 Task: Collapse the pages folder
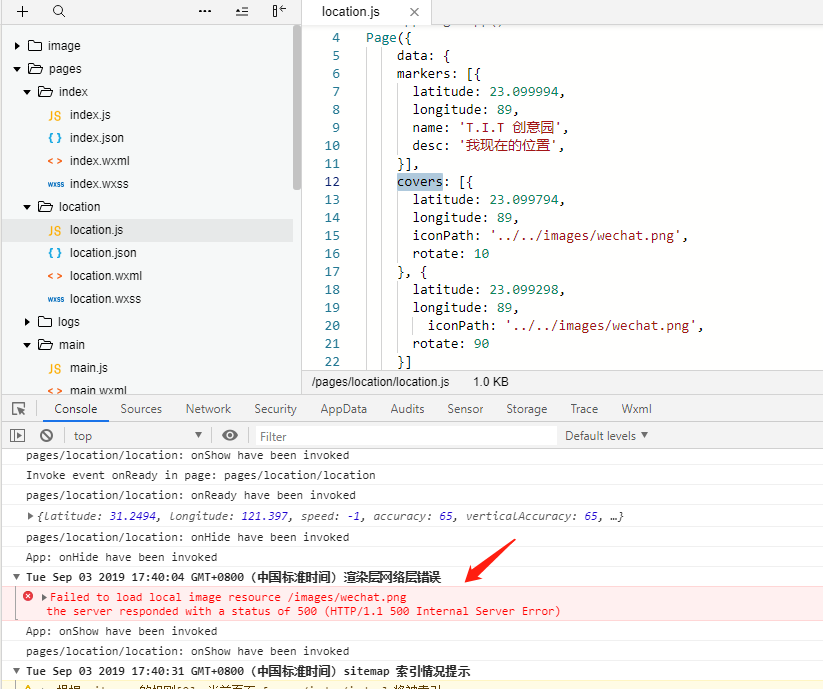pos(18,69)
